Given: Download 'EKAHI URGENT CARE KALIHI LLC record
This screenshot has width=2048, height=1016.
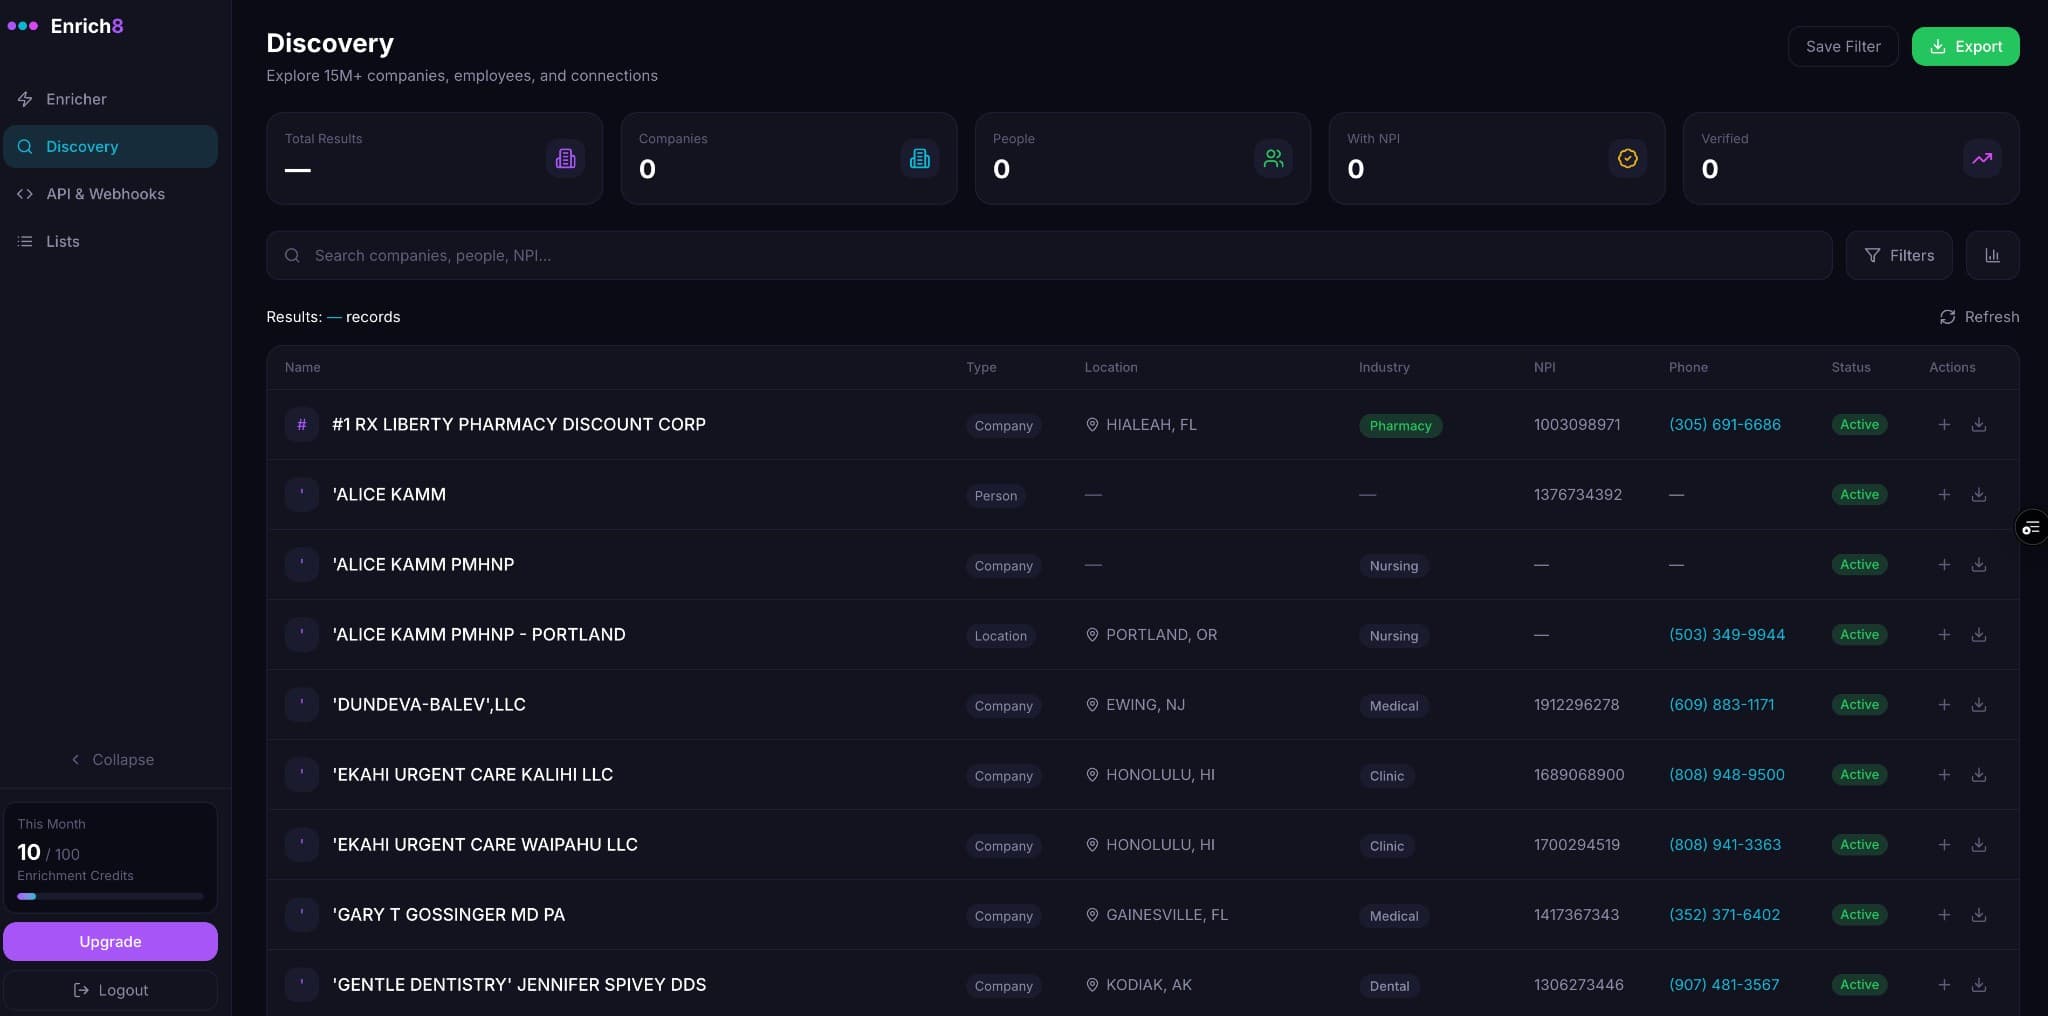Looking at the screenshot, I should pos(1978,775).
